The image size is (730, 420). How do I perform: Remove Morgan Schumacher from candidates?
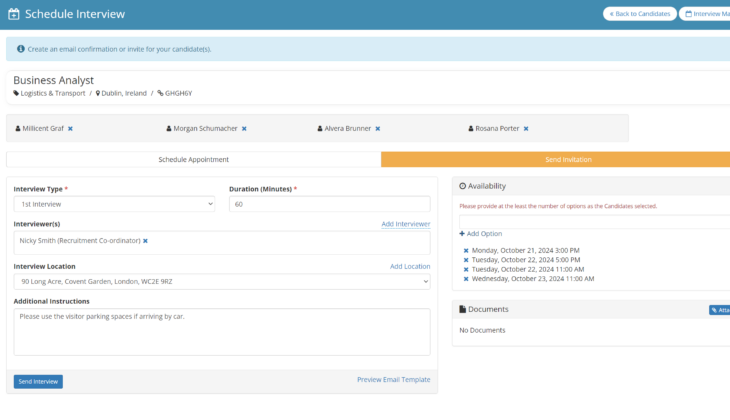coord(244,129)
